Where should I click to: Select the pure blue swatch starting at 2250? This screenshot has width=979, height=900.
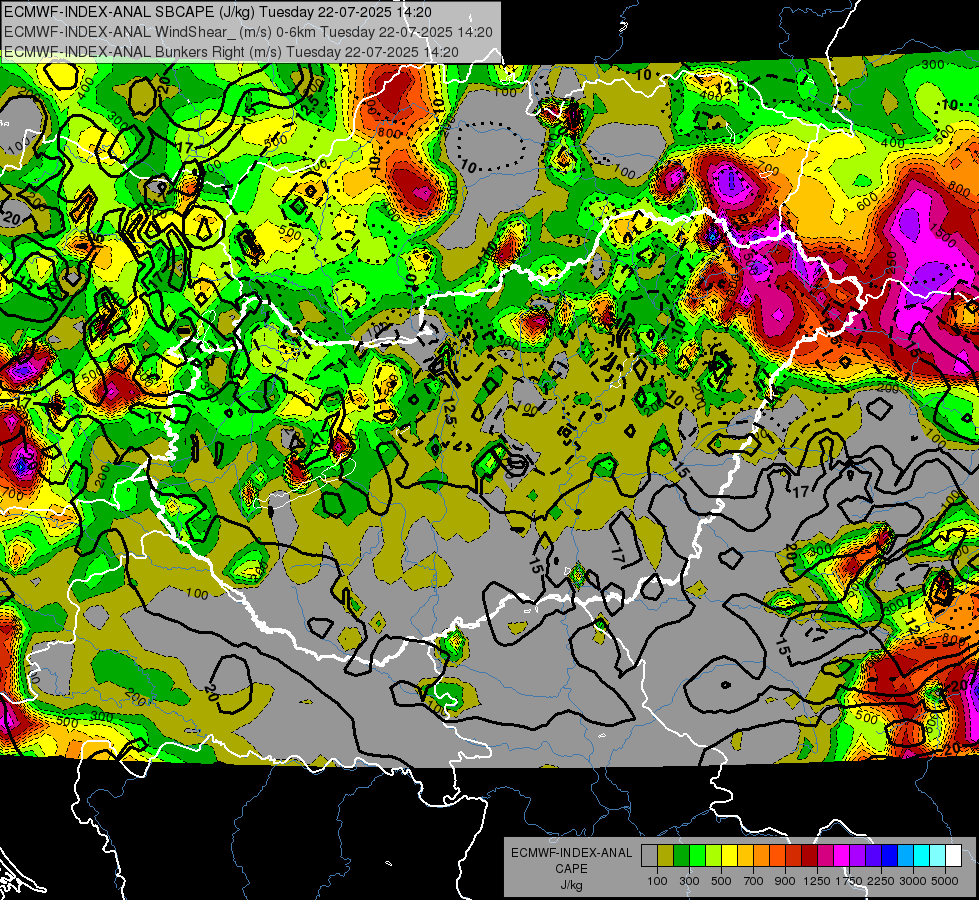click(x=890, y=856)
